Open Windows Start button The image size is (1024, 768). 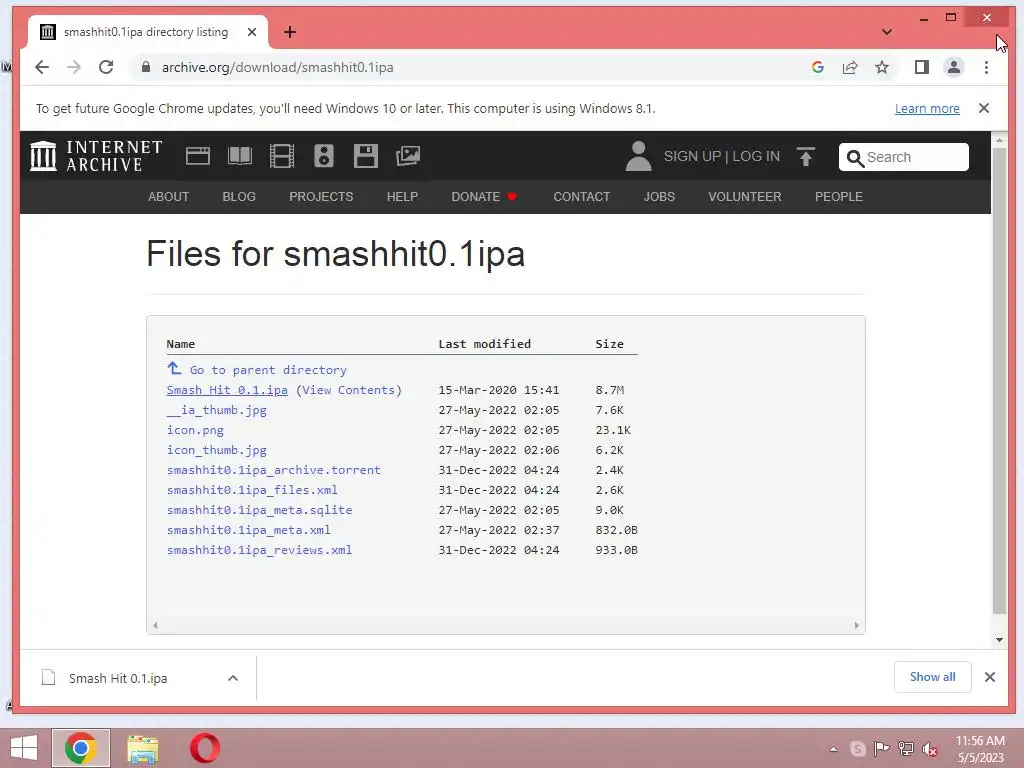(x=24, y=748)
